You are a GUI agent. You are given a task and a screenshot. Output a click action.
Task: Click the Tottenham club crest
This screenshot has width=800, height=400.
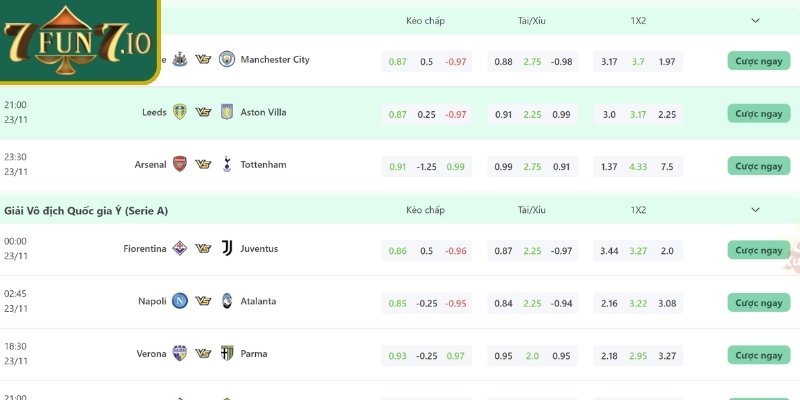coord(226,165)
